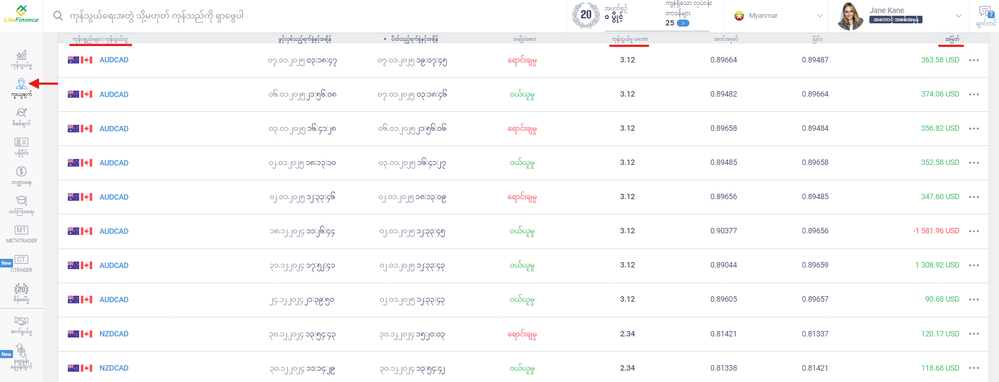
Task: Click the profit value 90.68 USD
Action: point(942,300)
